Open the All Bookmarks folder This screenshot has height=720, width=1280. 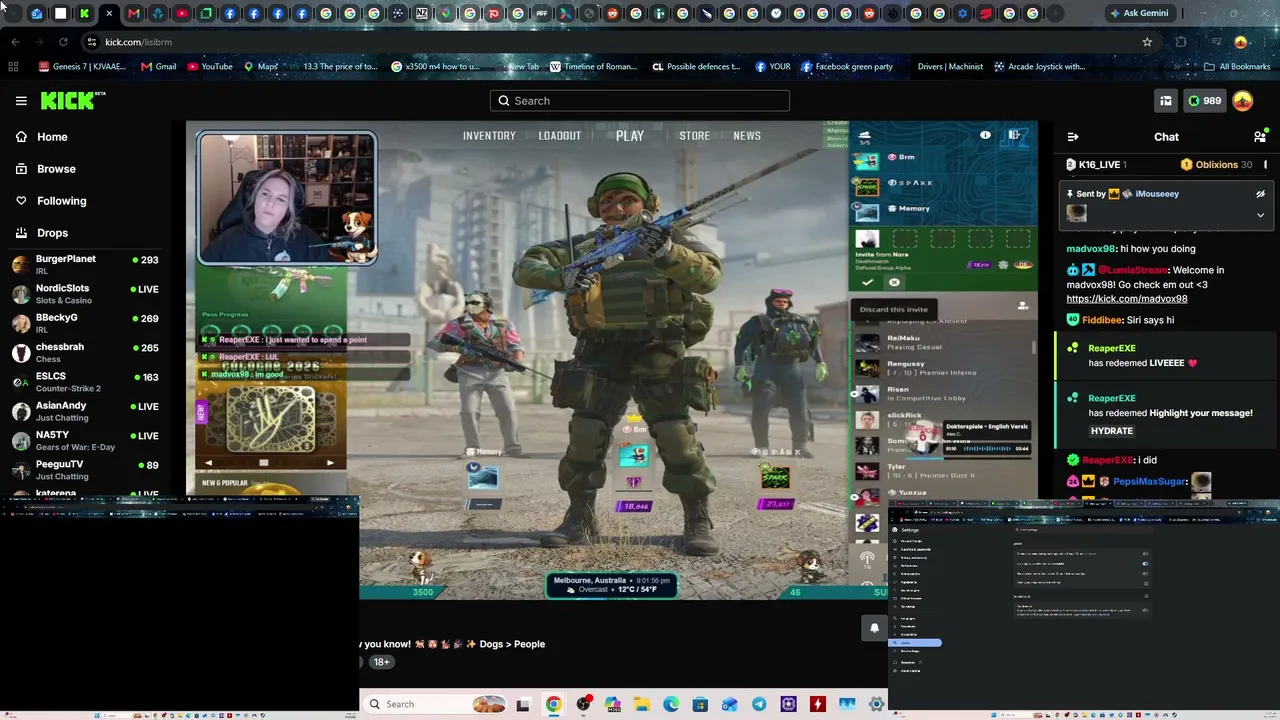pyautogui.click(x=1237, y=67)
